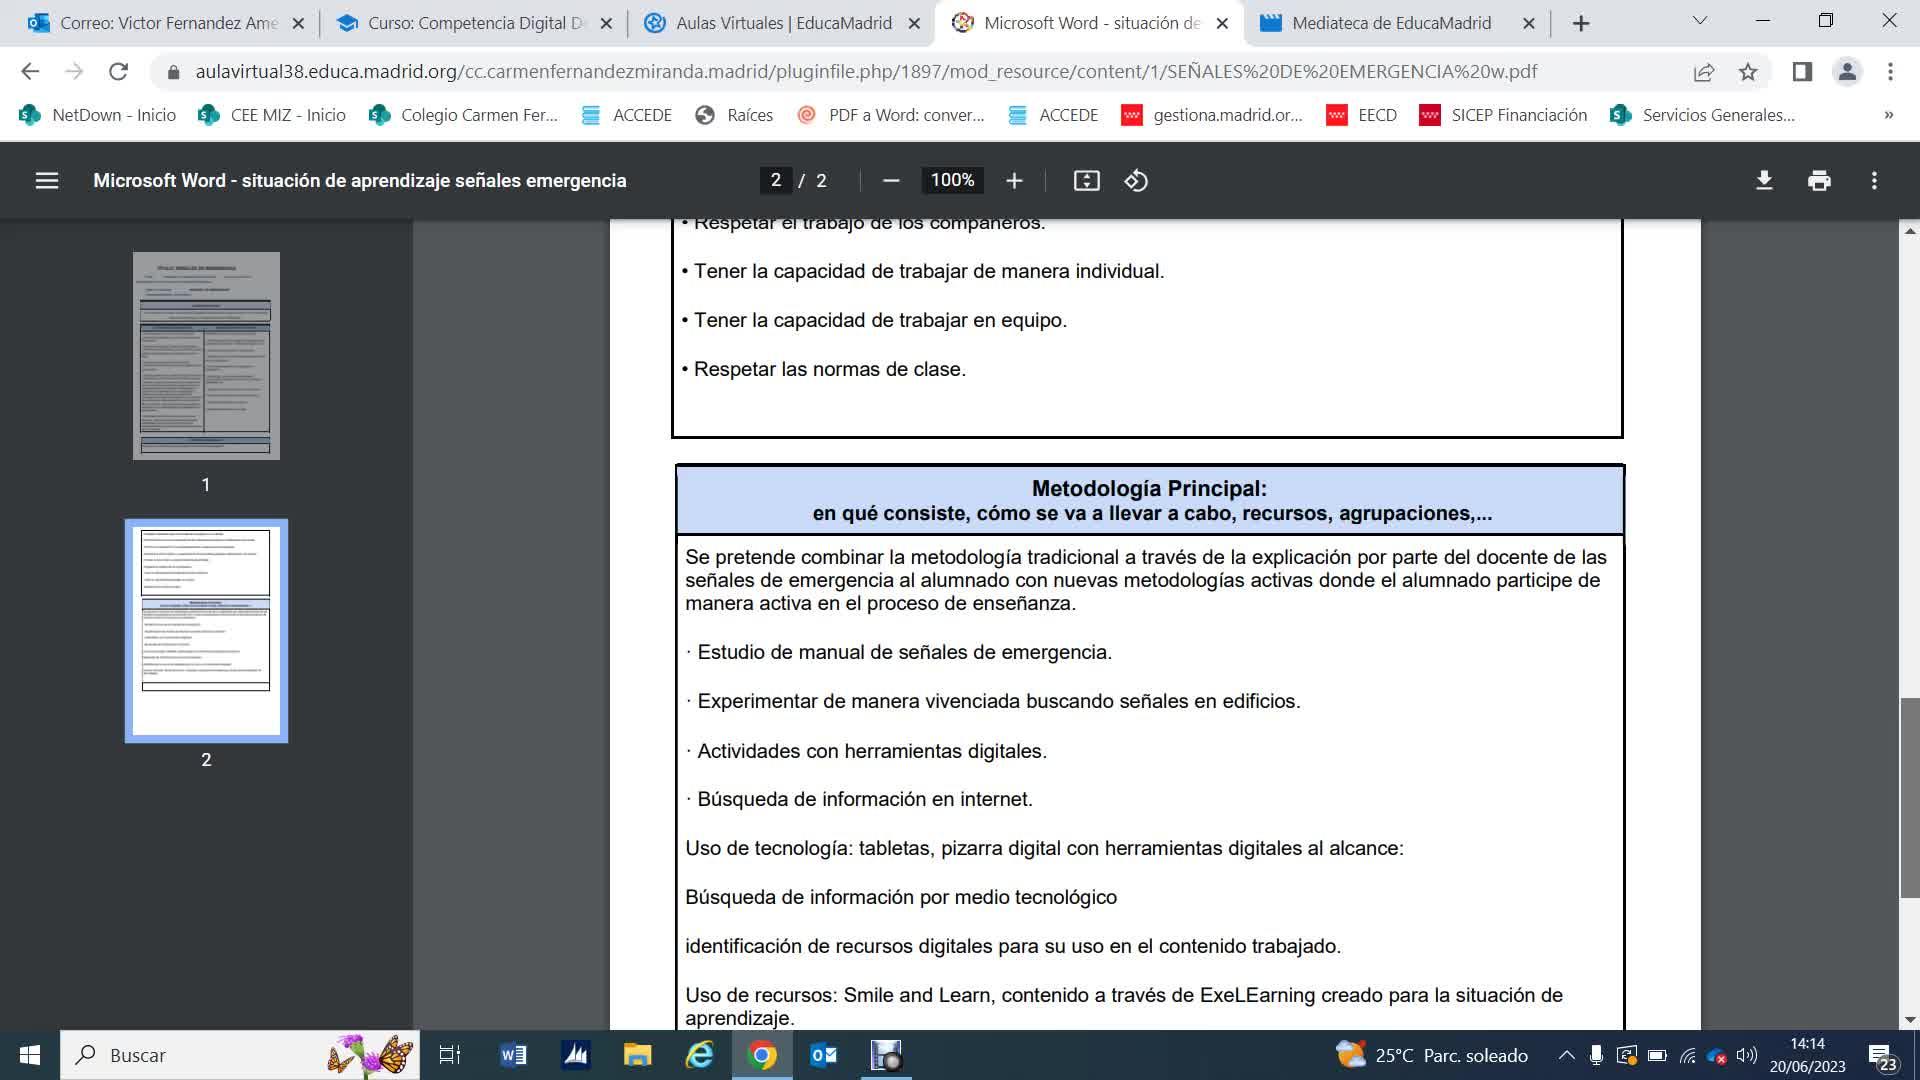1920x1080 pixels.
Task: Zoom out with the minus icon
Action: (891, 181)
